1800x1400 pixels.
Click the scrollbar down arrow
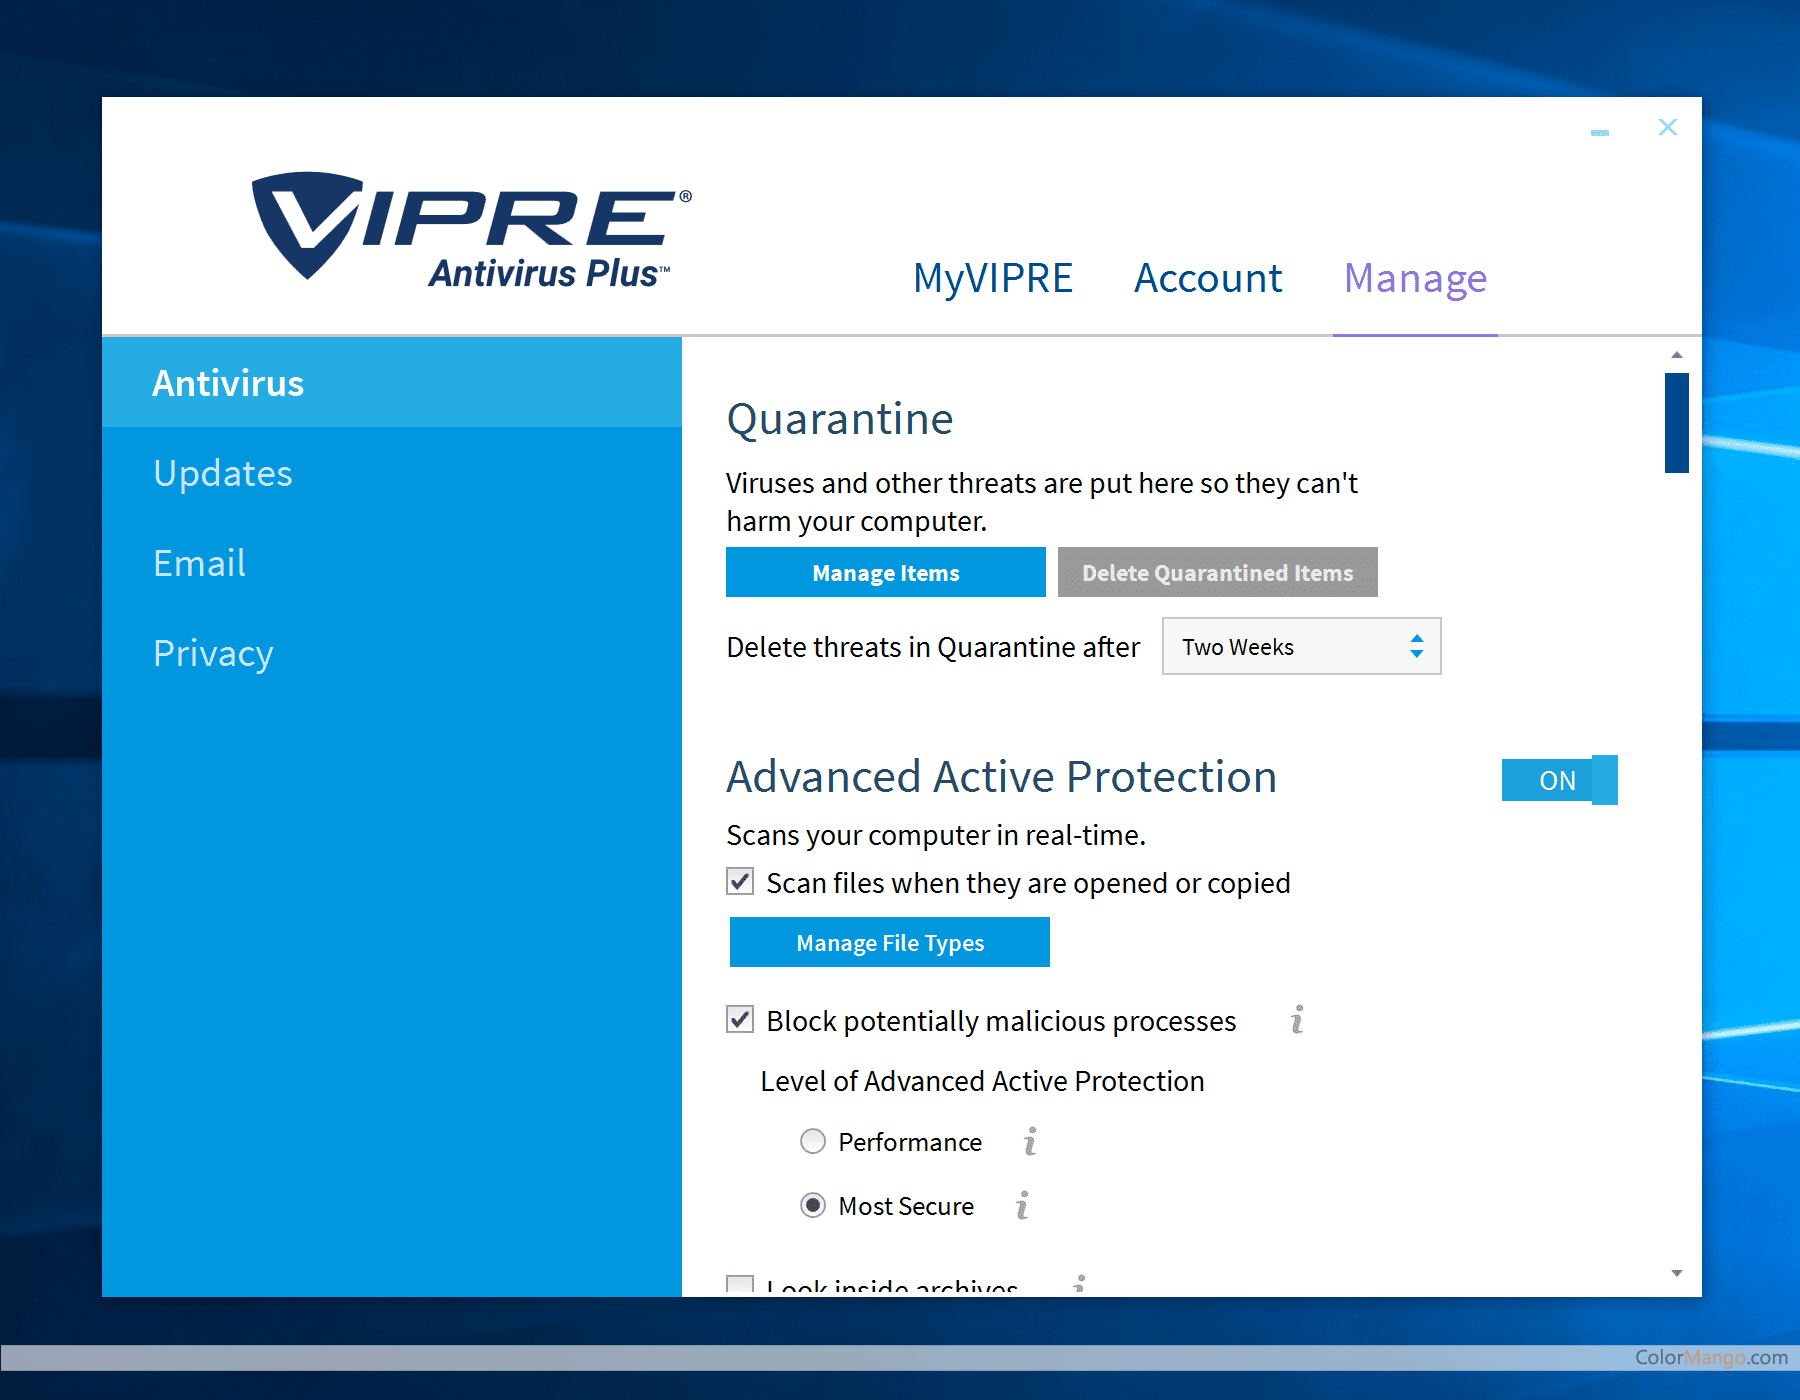(x=1677, y=1273)
